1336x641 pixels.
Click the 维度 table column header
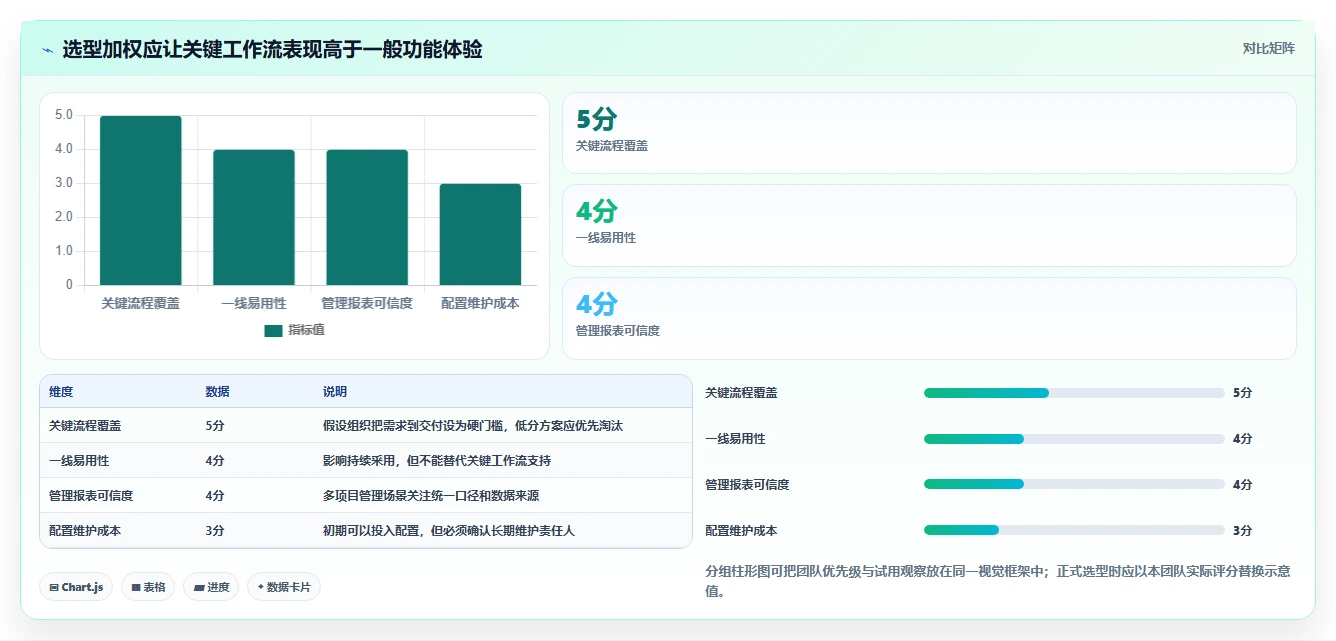(61, 392)
